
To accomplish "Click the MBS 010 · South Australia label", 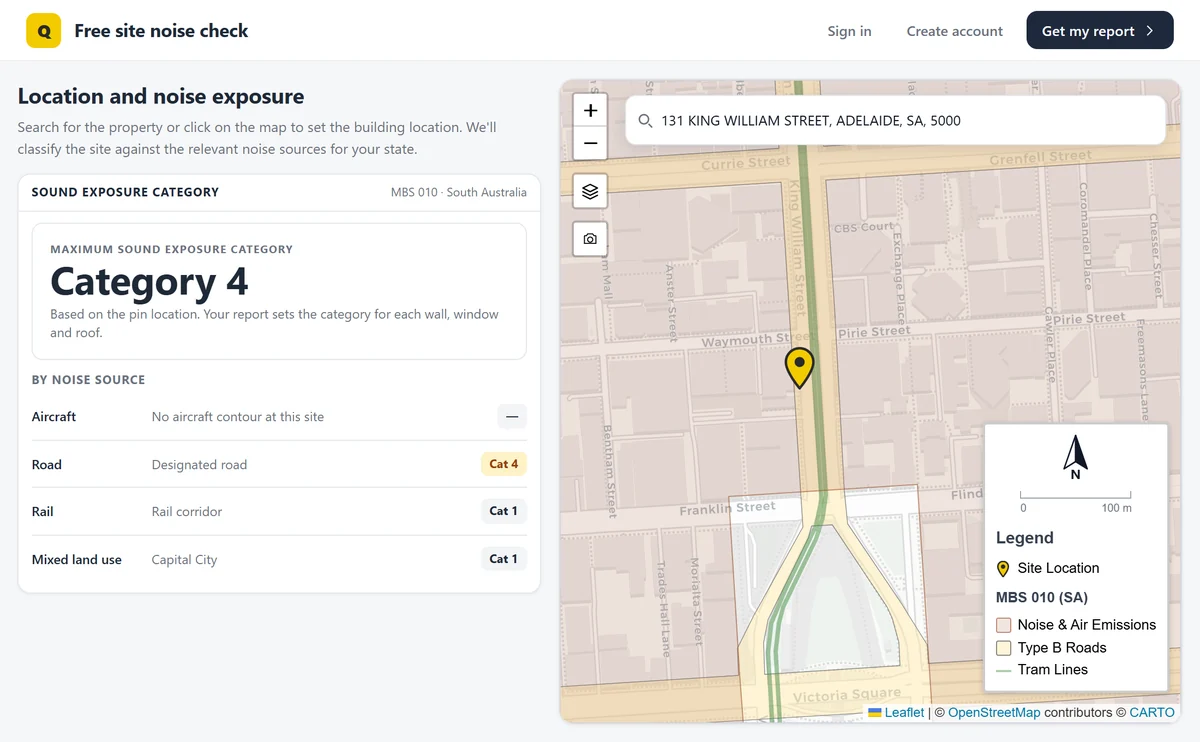I will tap(459, 192).
